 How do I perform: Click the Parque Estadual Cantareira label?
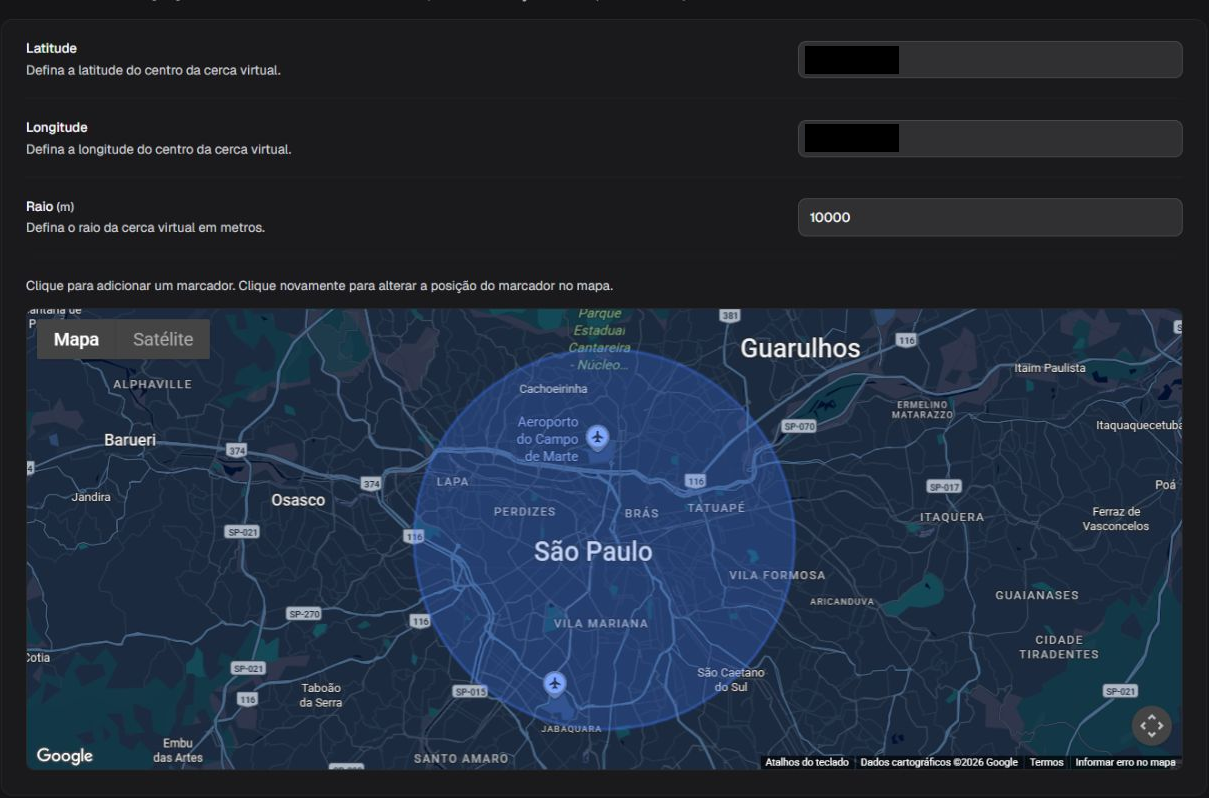coord(600,339)
